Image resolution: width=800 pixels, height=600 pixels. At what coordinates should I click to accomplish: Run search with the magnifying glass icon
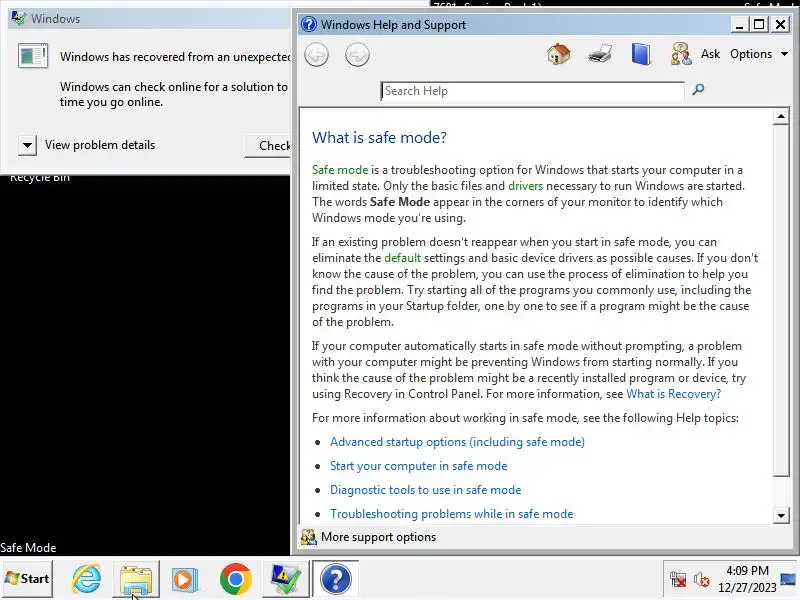click(x=698, y=90)
